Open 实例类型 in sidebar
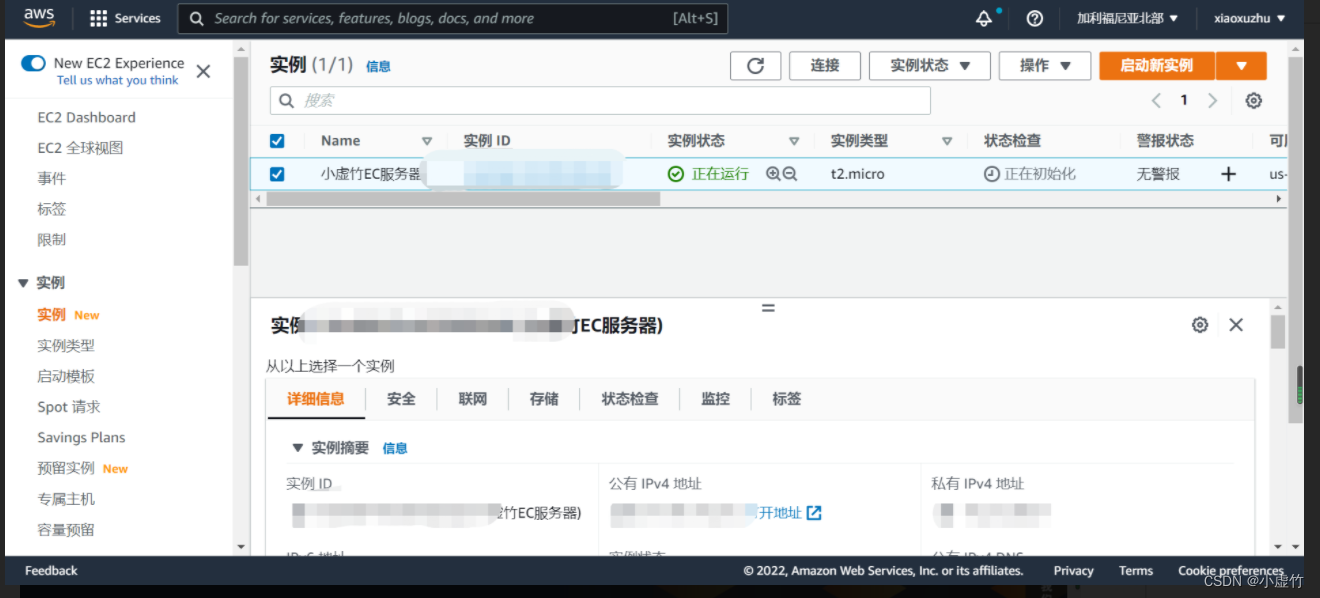This screenshot has height=598, width=1320. [66, 346]
